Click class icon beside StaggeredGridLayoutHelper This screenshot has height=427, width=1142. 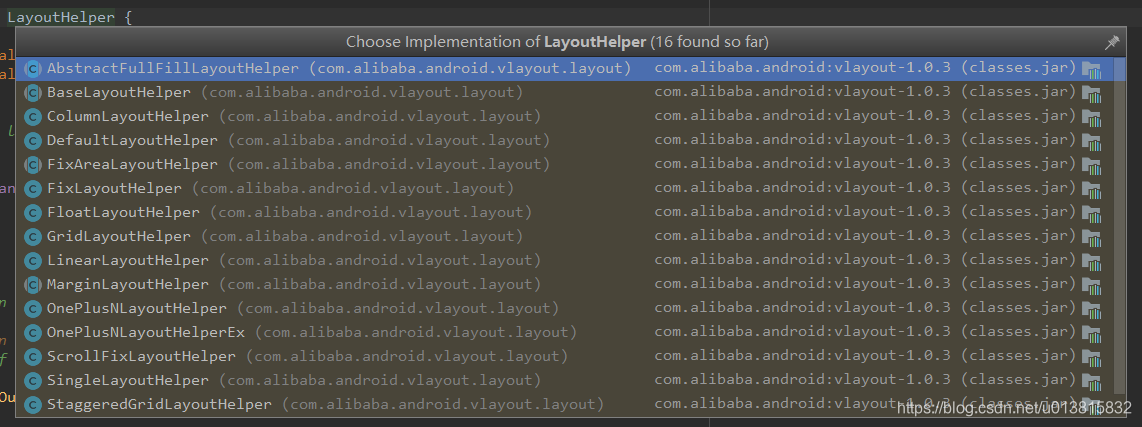32,406
